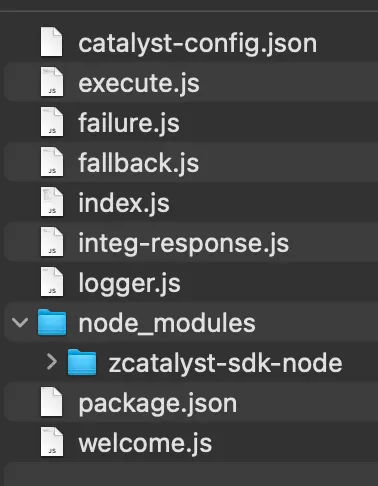Click the failure.js file icon
The width and height of the screenshot is (378, 486).
tap(52, 122)
